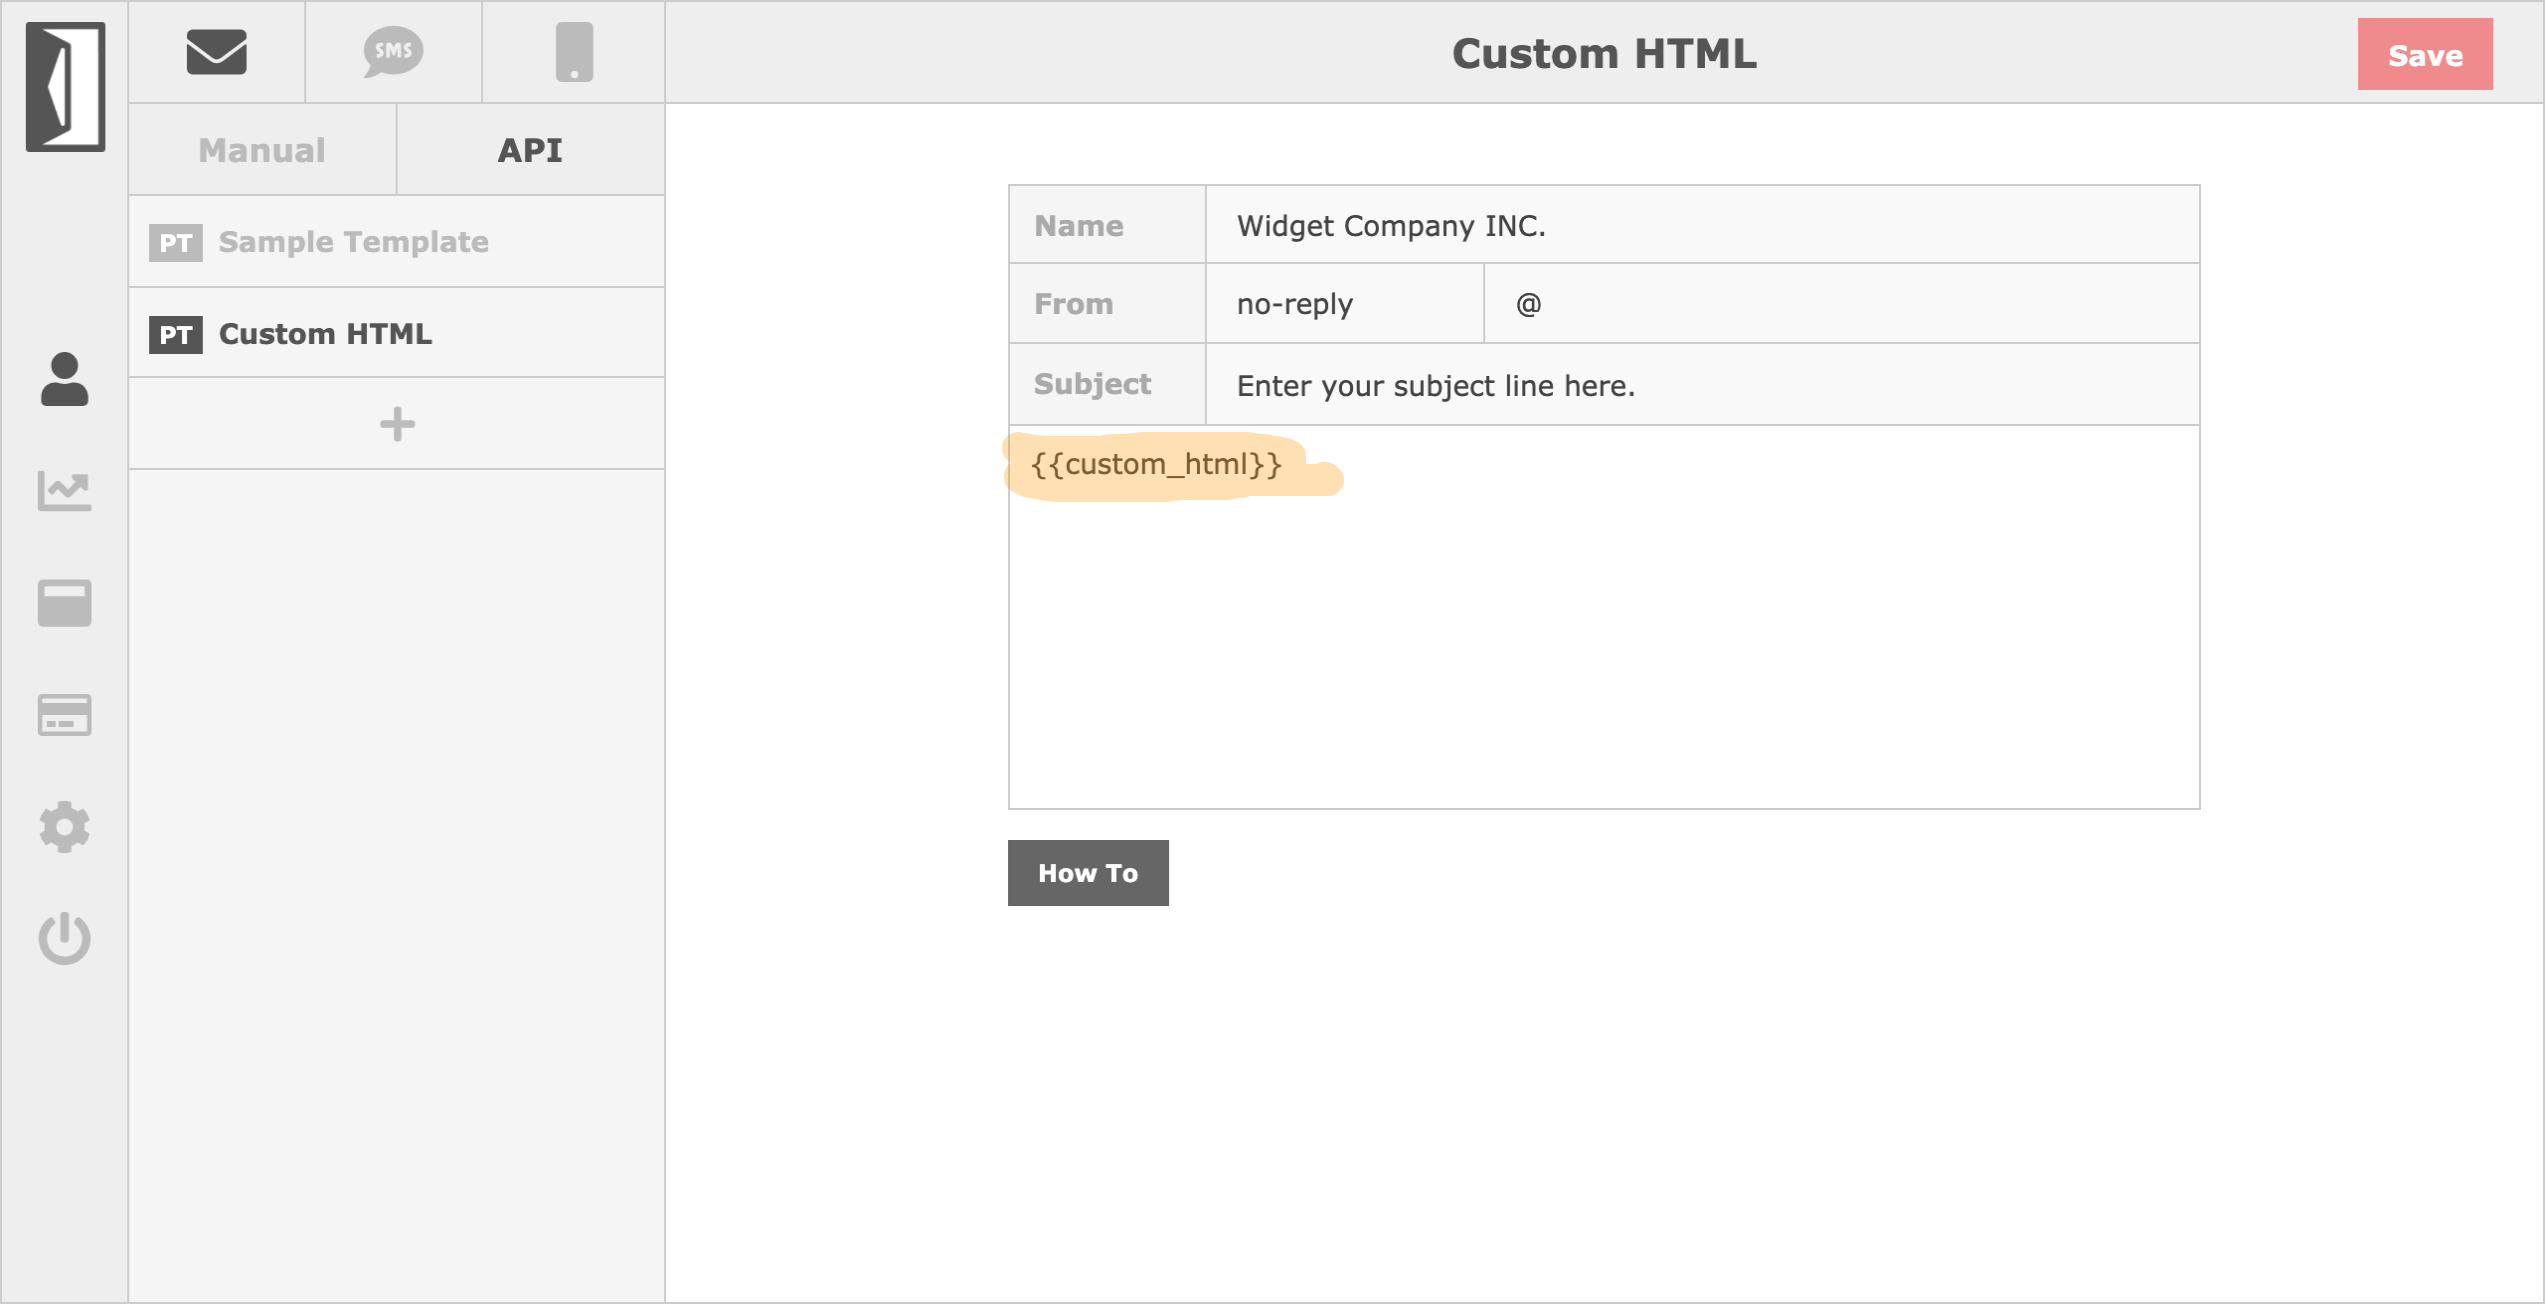The image size is (2545, 1304).
Task: Click the Name field with Widget Company
Action: tap(1700, 226)
